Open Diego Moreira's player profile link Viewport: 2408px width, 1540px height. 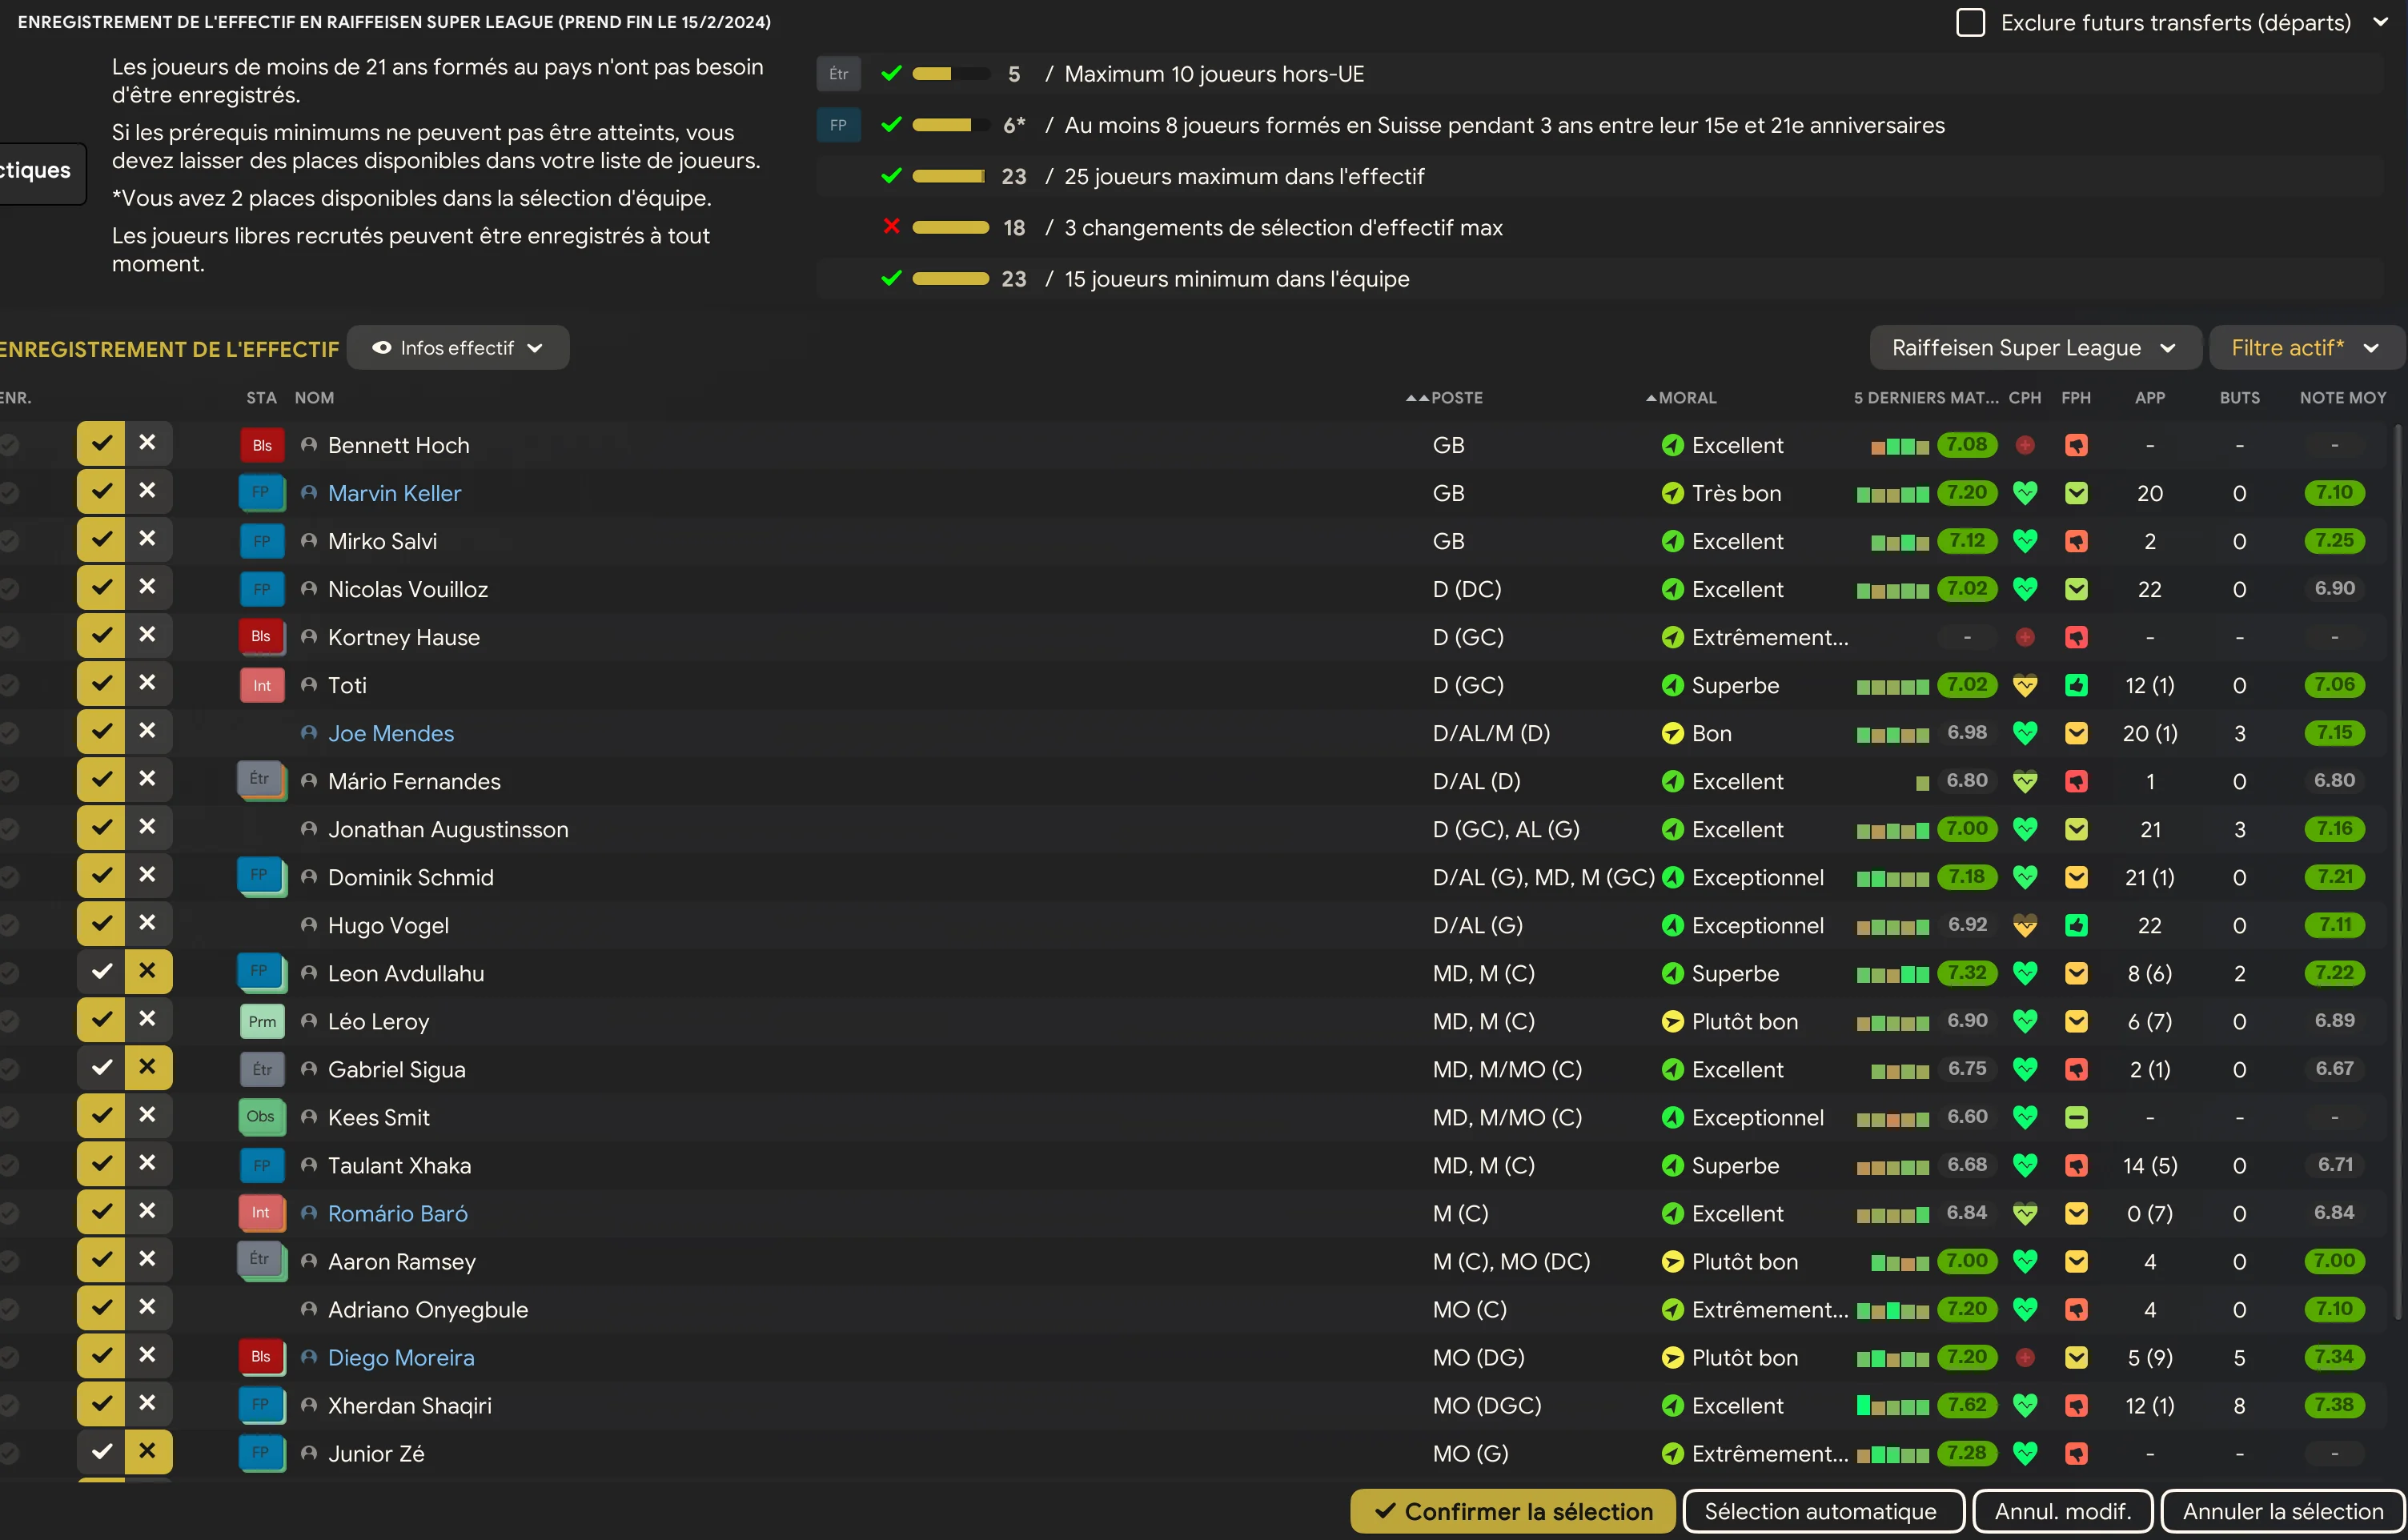pos(401,1357)
